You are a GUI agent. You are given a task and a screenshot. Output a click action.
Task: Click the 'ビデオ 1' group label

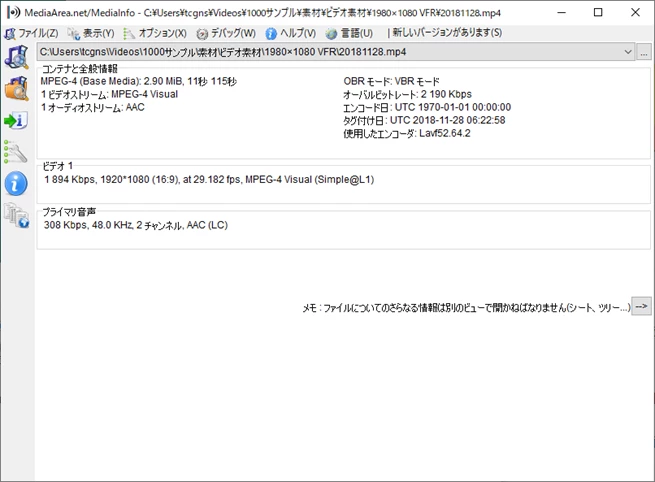pyautogui.click(x=58, y=166)
